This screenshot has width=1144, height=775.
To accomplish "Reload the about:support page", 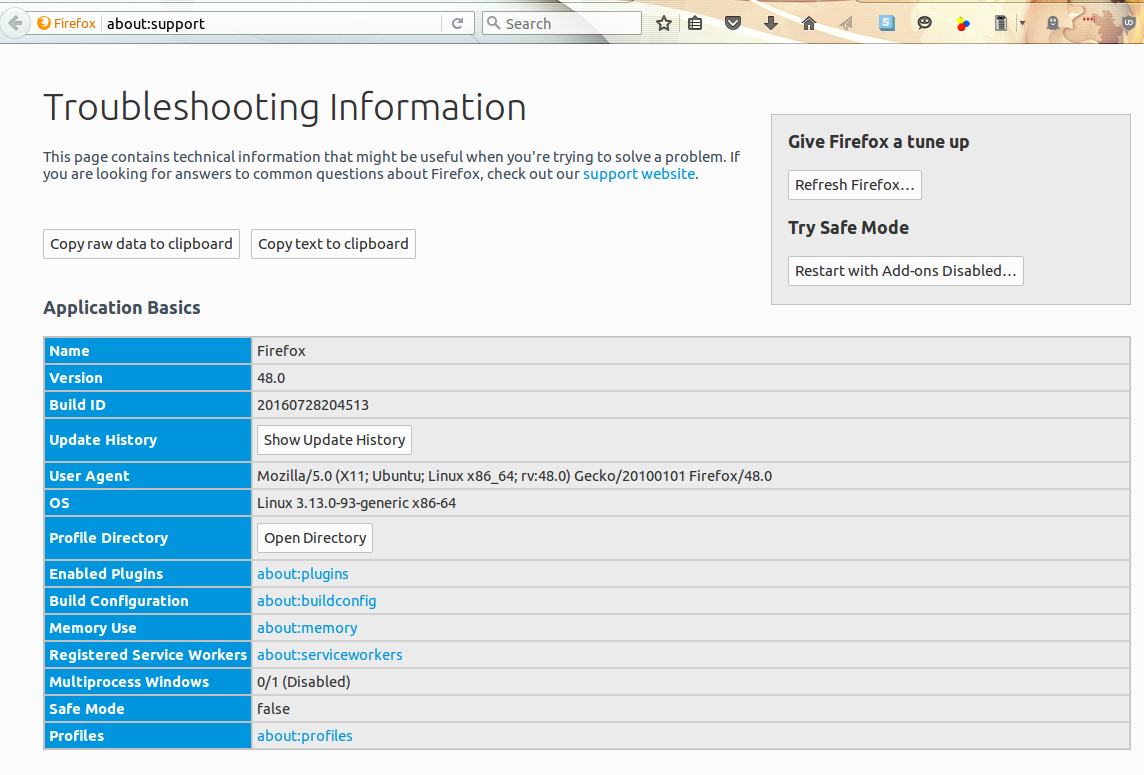I will [x=457, y=23].
